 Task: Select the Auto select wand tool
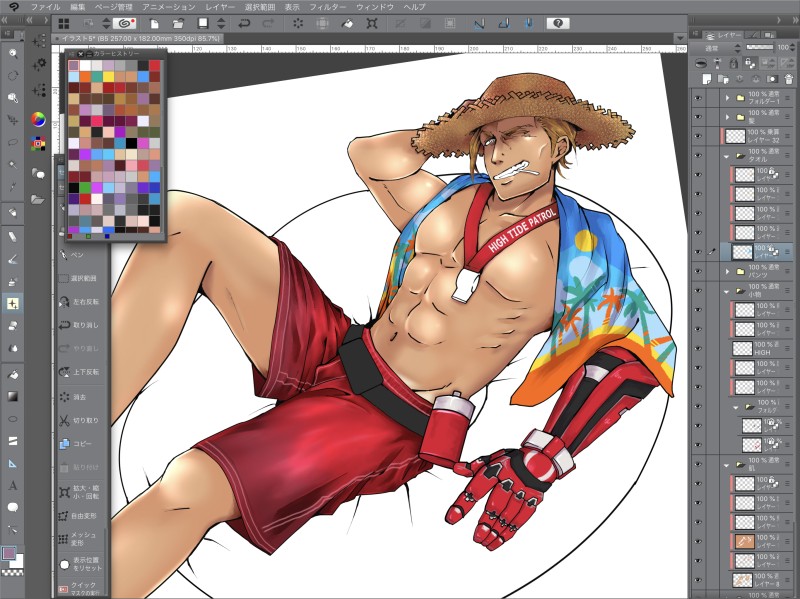(x=13, y=165)
